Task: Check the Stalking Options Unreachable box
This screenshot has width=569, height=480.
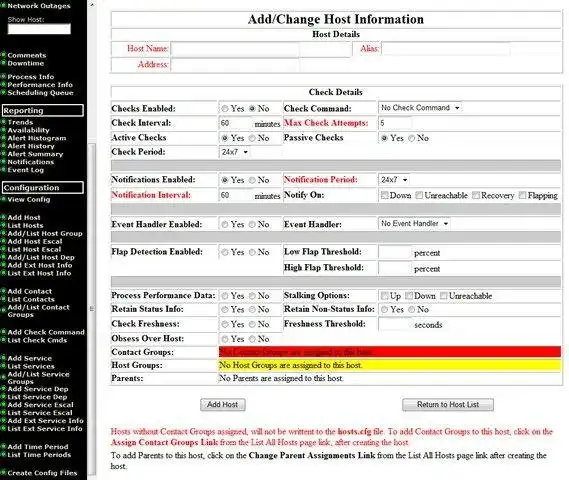Action: pyautogui.click(x=443, y=296)
